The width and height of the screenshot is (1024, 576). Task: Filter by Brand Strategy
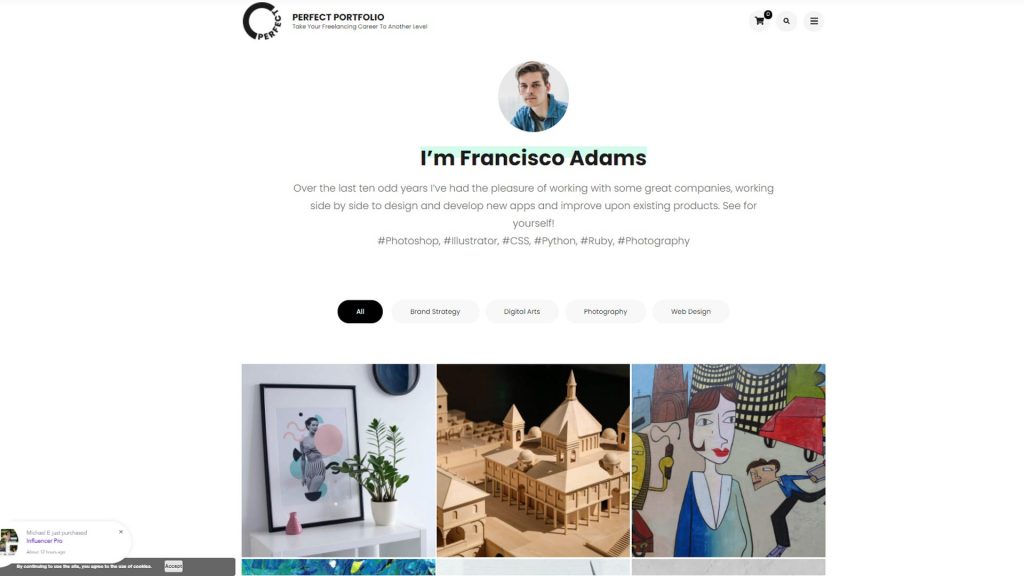(435, 312)
